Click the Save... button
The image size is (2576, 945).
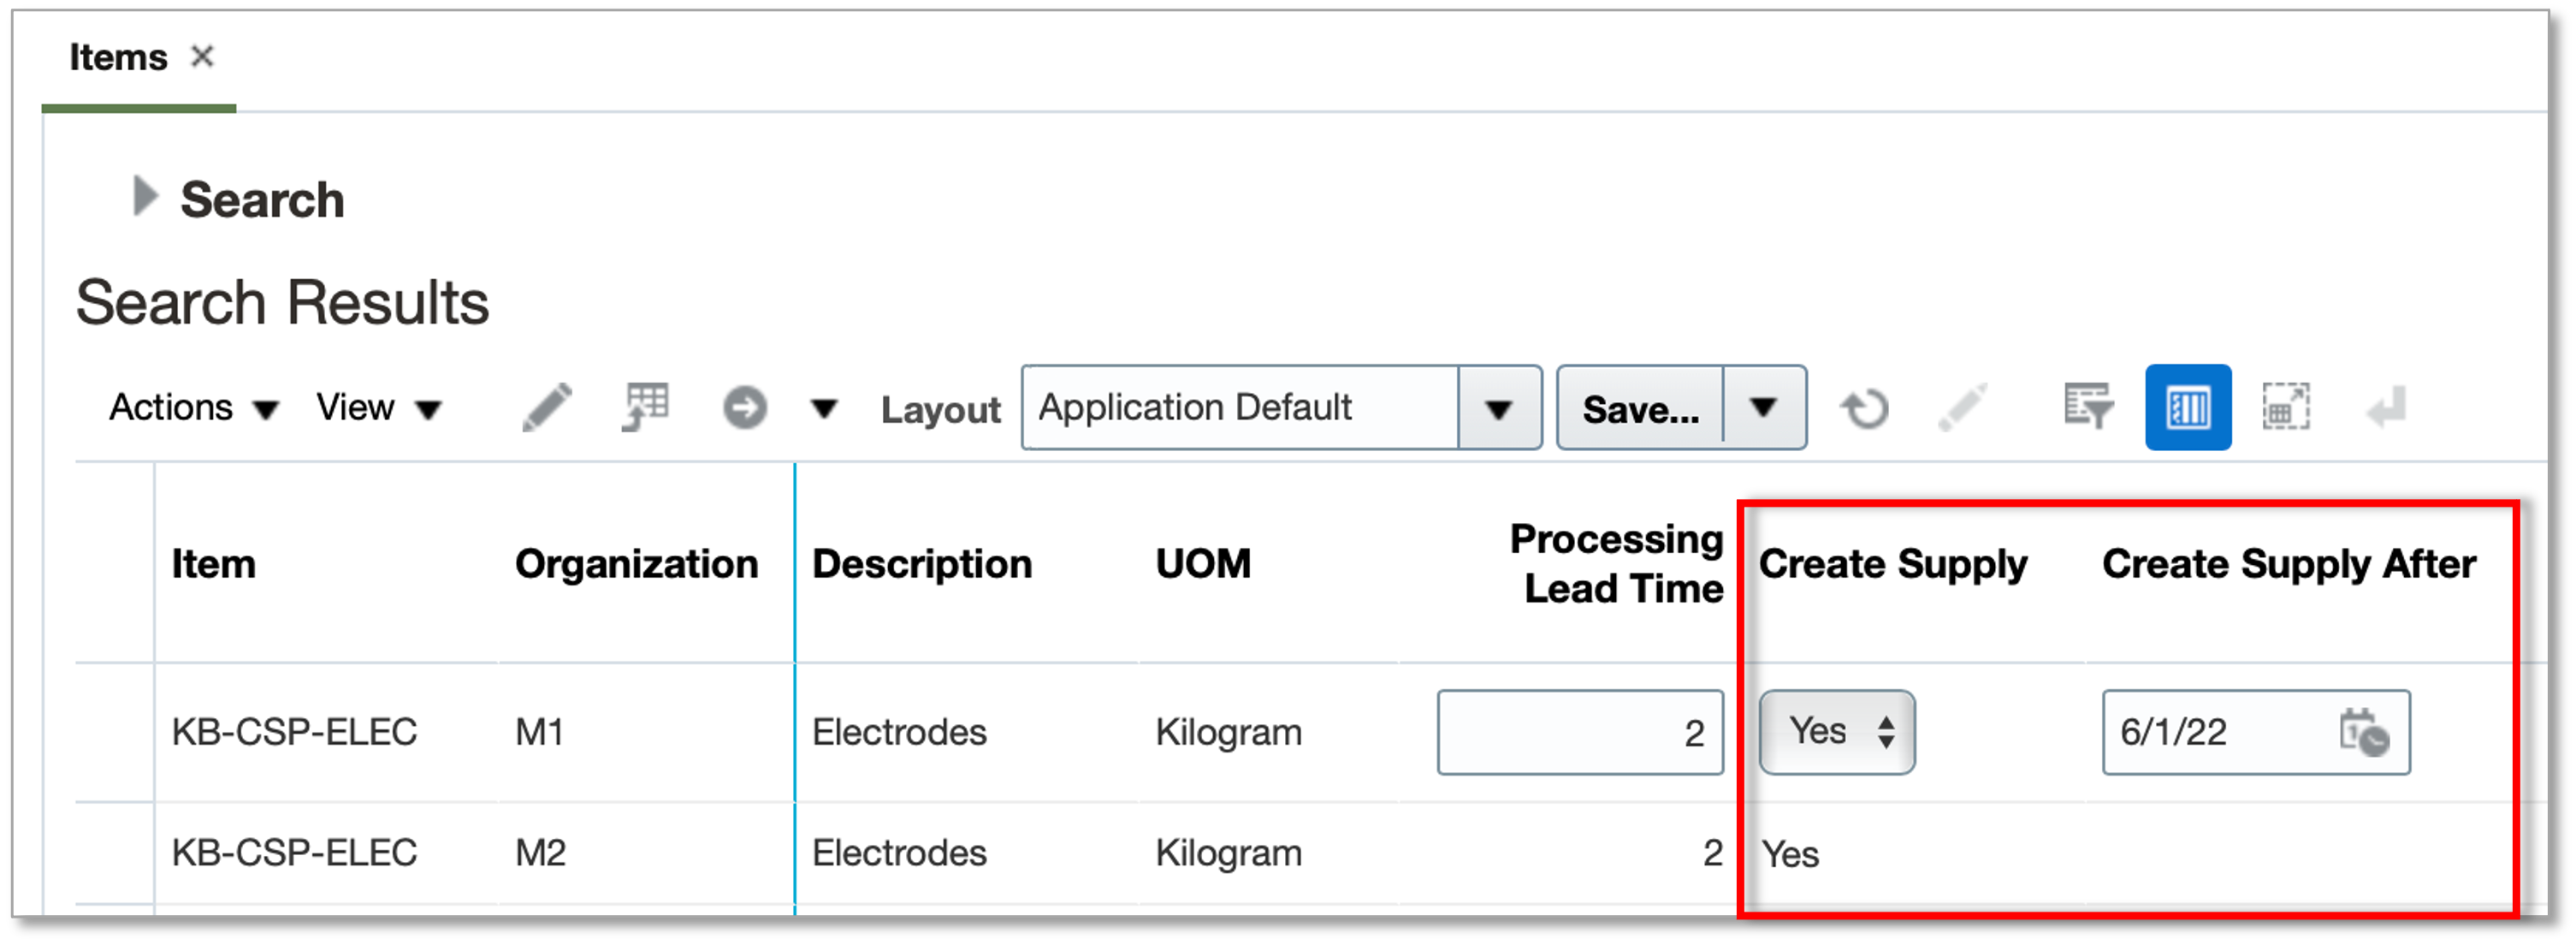[x=1640, y=408]
